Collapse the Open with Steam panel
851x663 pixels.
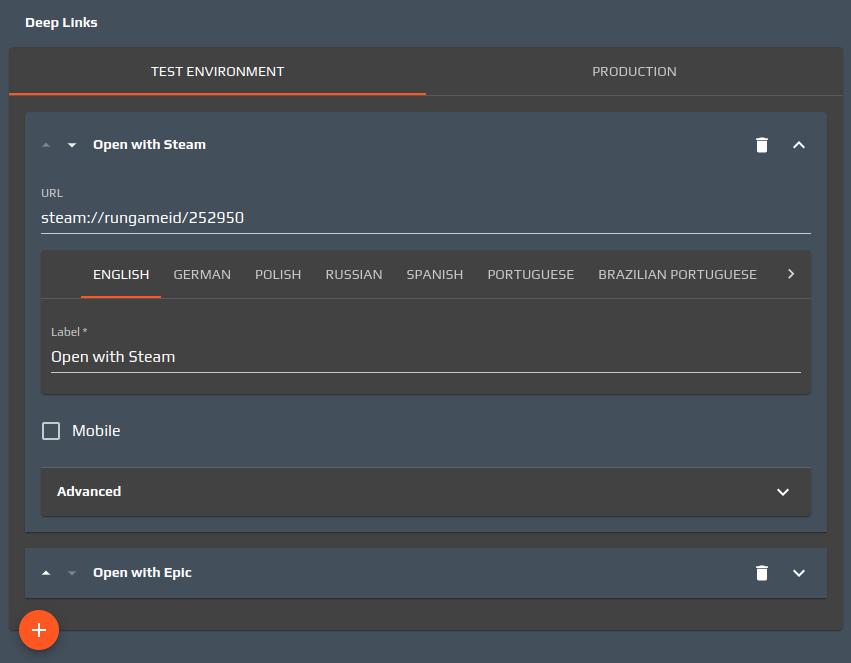[x=798, y=145]
